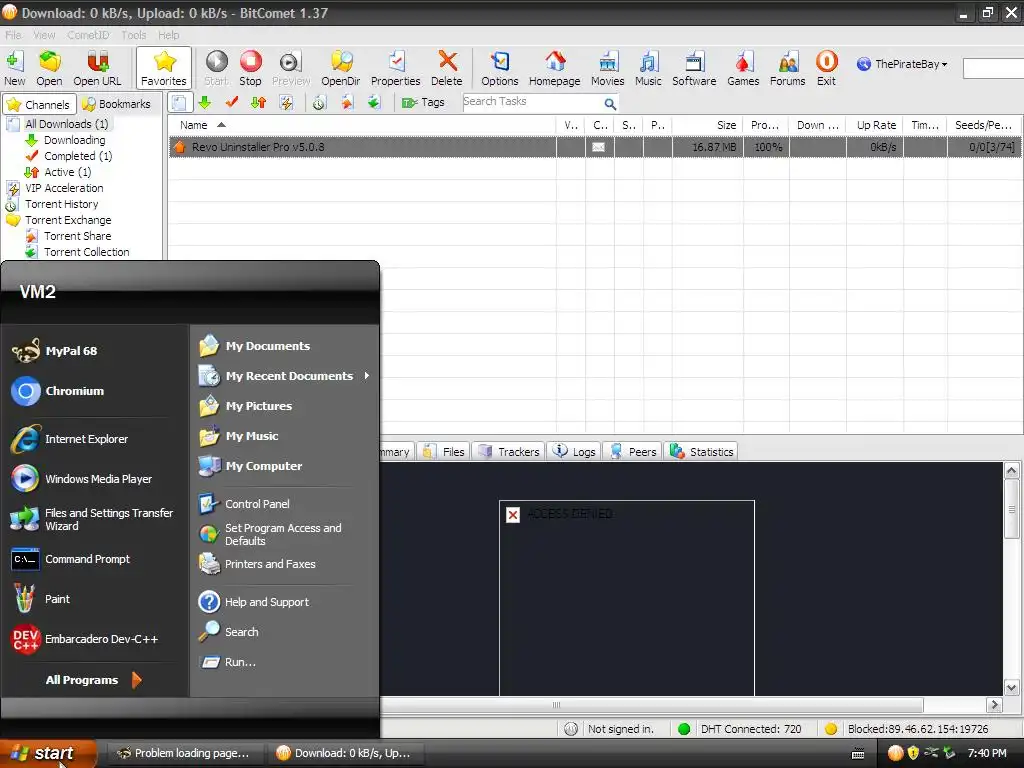Image resolution: width=1024 pixels, height=768 pixels.
Task: Select Active (1) in sidebar
Action: [67, 172]
